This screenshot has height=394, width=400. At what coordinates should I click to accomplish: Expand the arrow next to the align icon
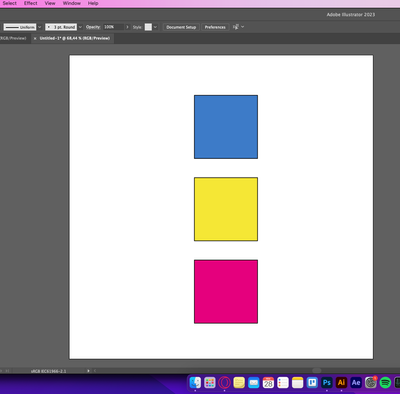tap(242, 27)
